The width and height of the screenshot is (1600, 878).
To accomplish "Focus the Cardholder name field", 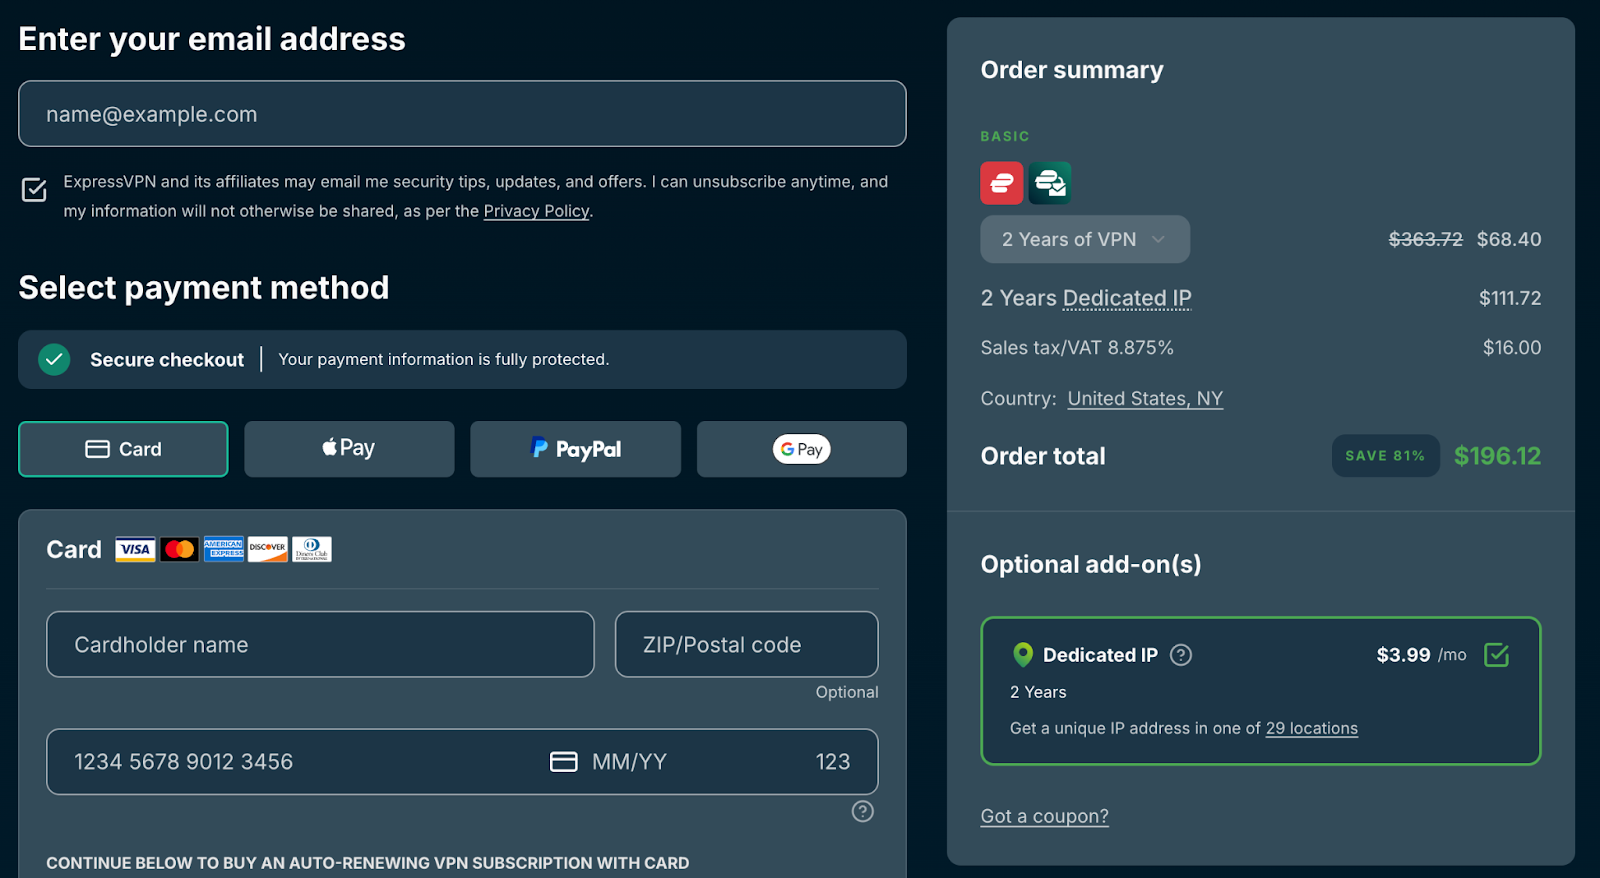I will [320, 645].
